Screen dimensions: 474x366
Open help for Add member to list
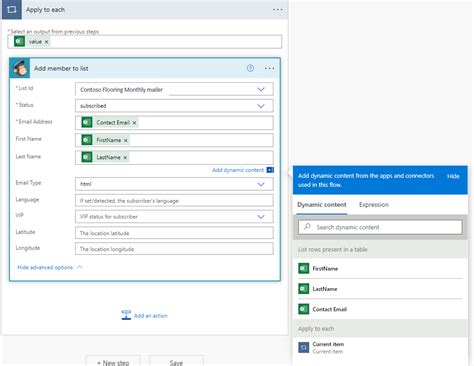coord(250,68)
